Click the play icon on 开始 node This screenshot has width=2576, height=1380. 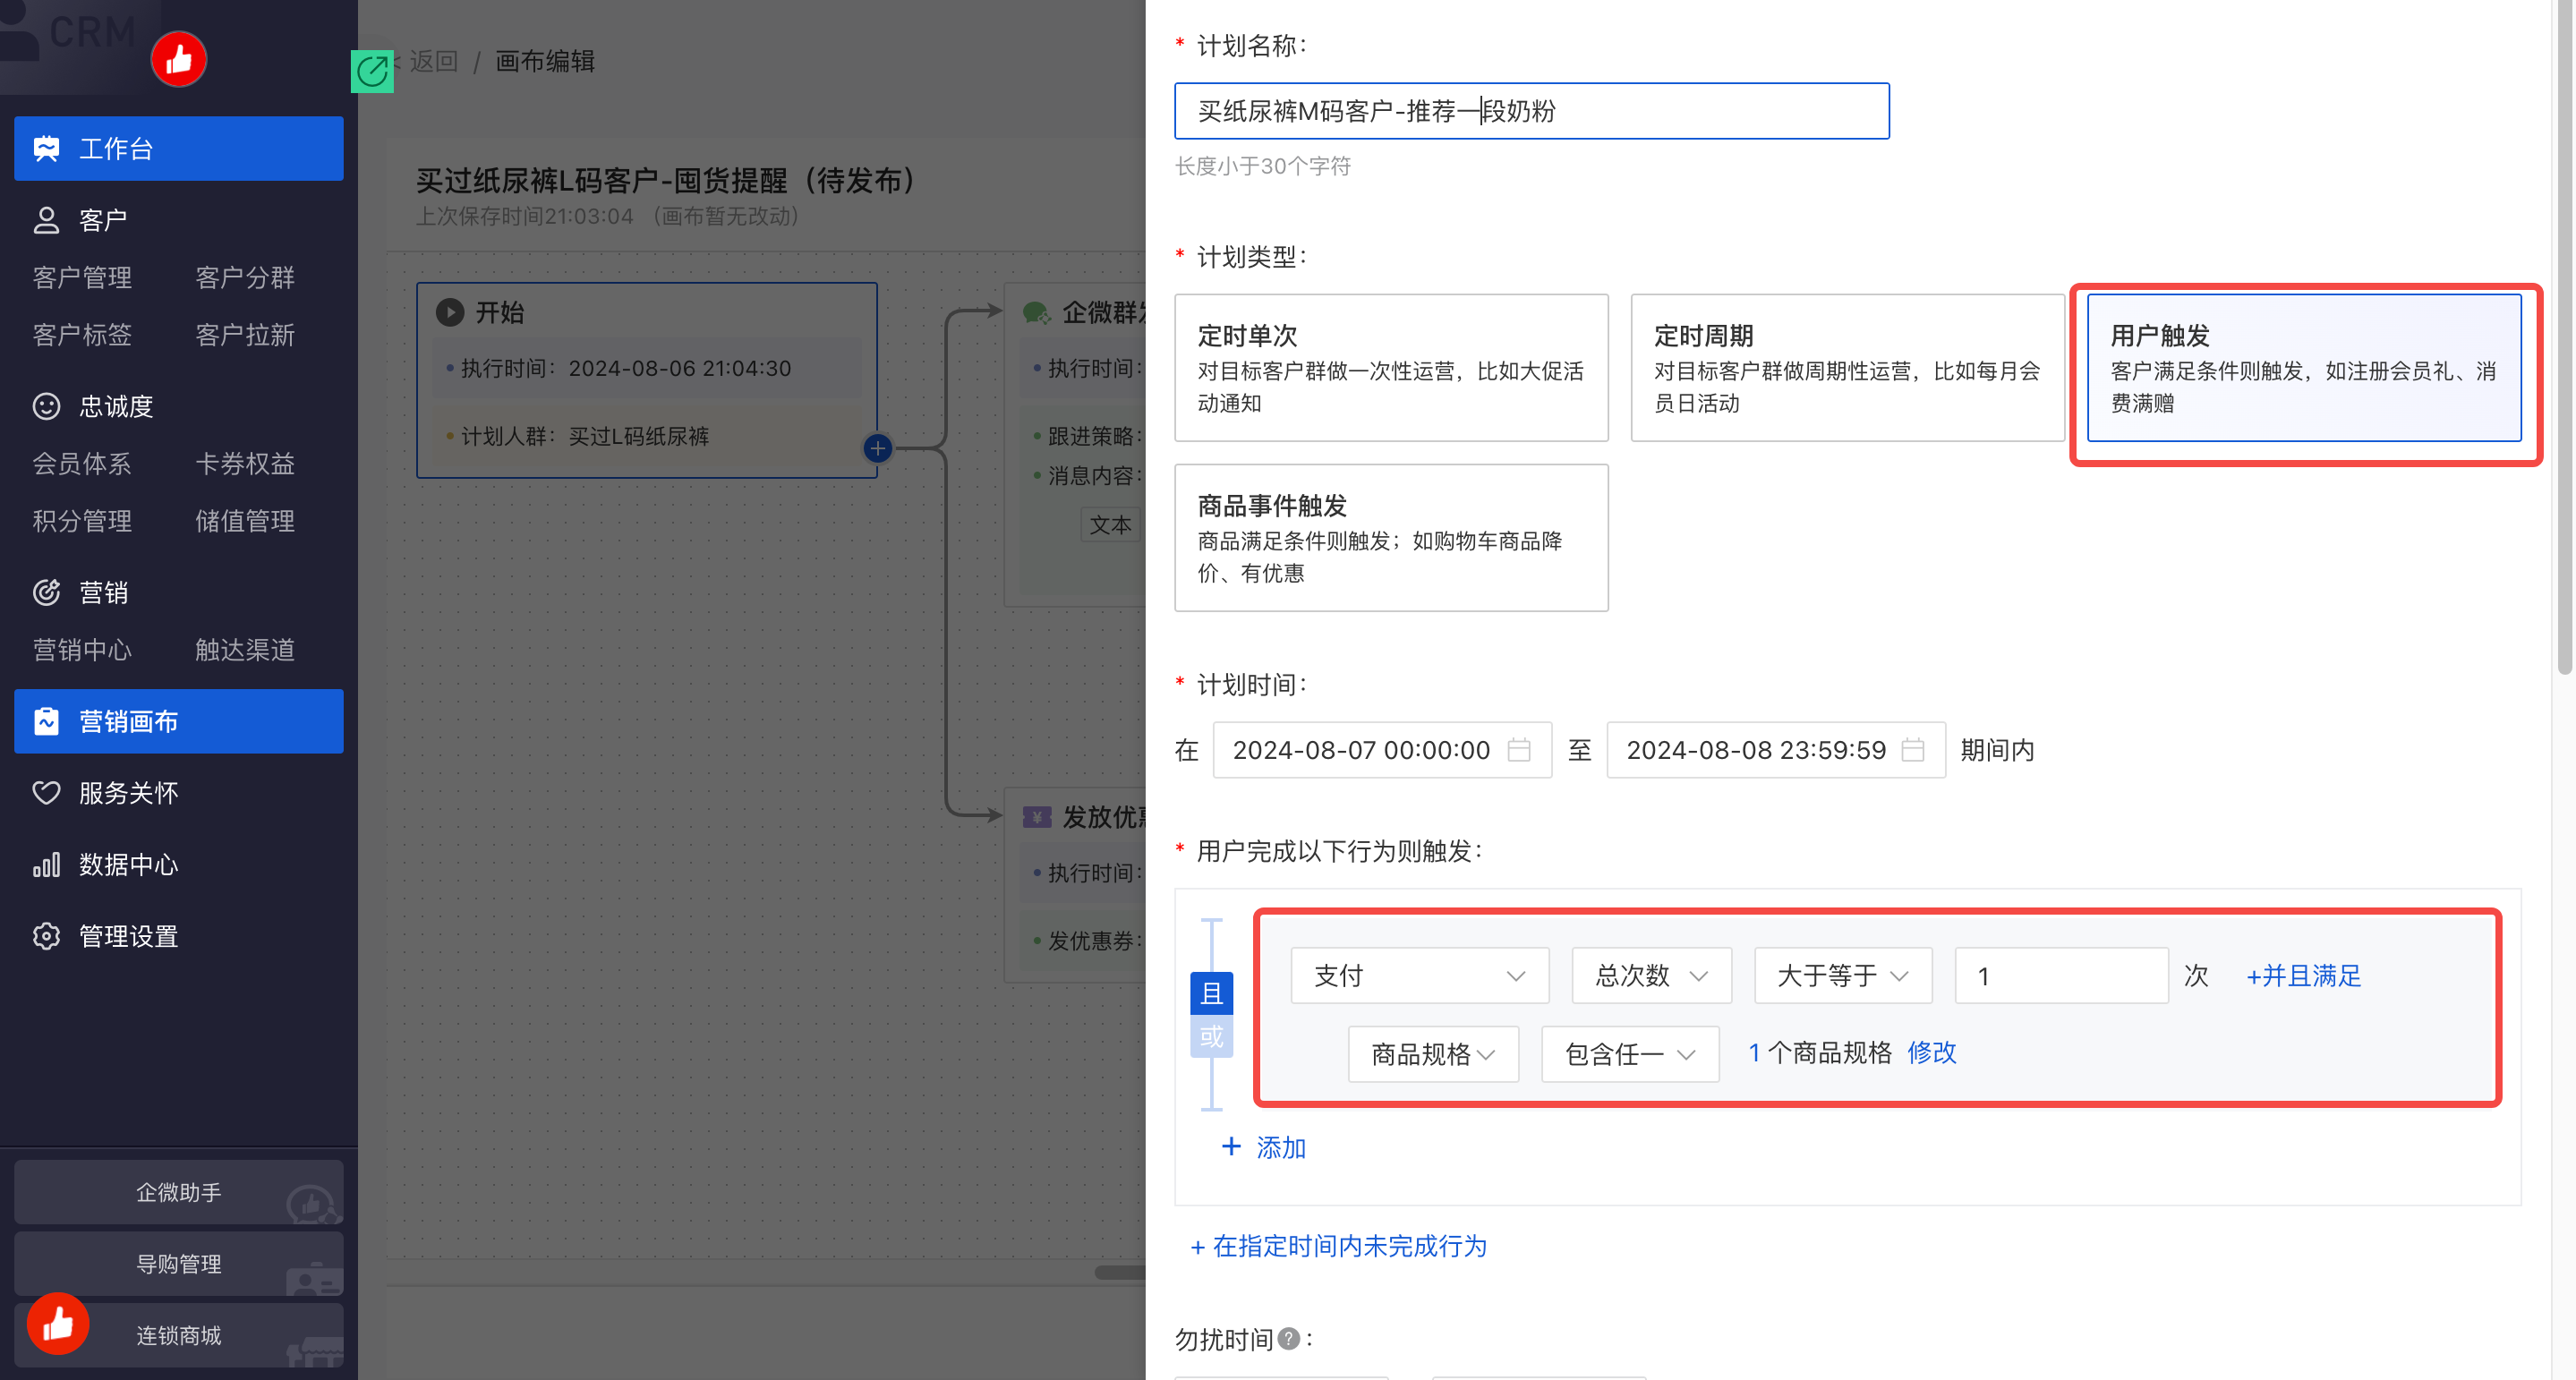[450, 312]
